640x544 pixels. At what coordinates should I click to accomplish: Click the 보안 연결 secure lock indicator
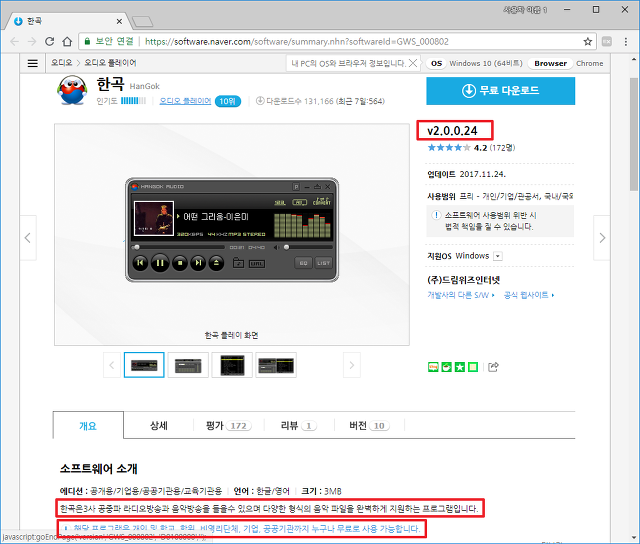tap(109, 41)
